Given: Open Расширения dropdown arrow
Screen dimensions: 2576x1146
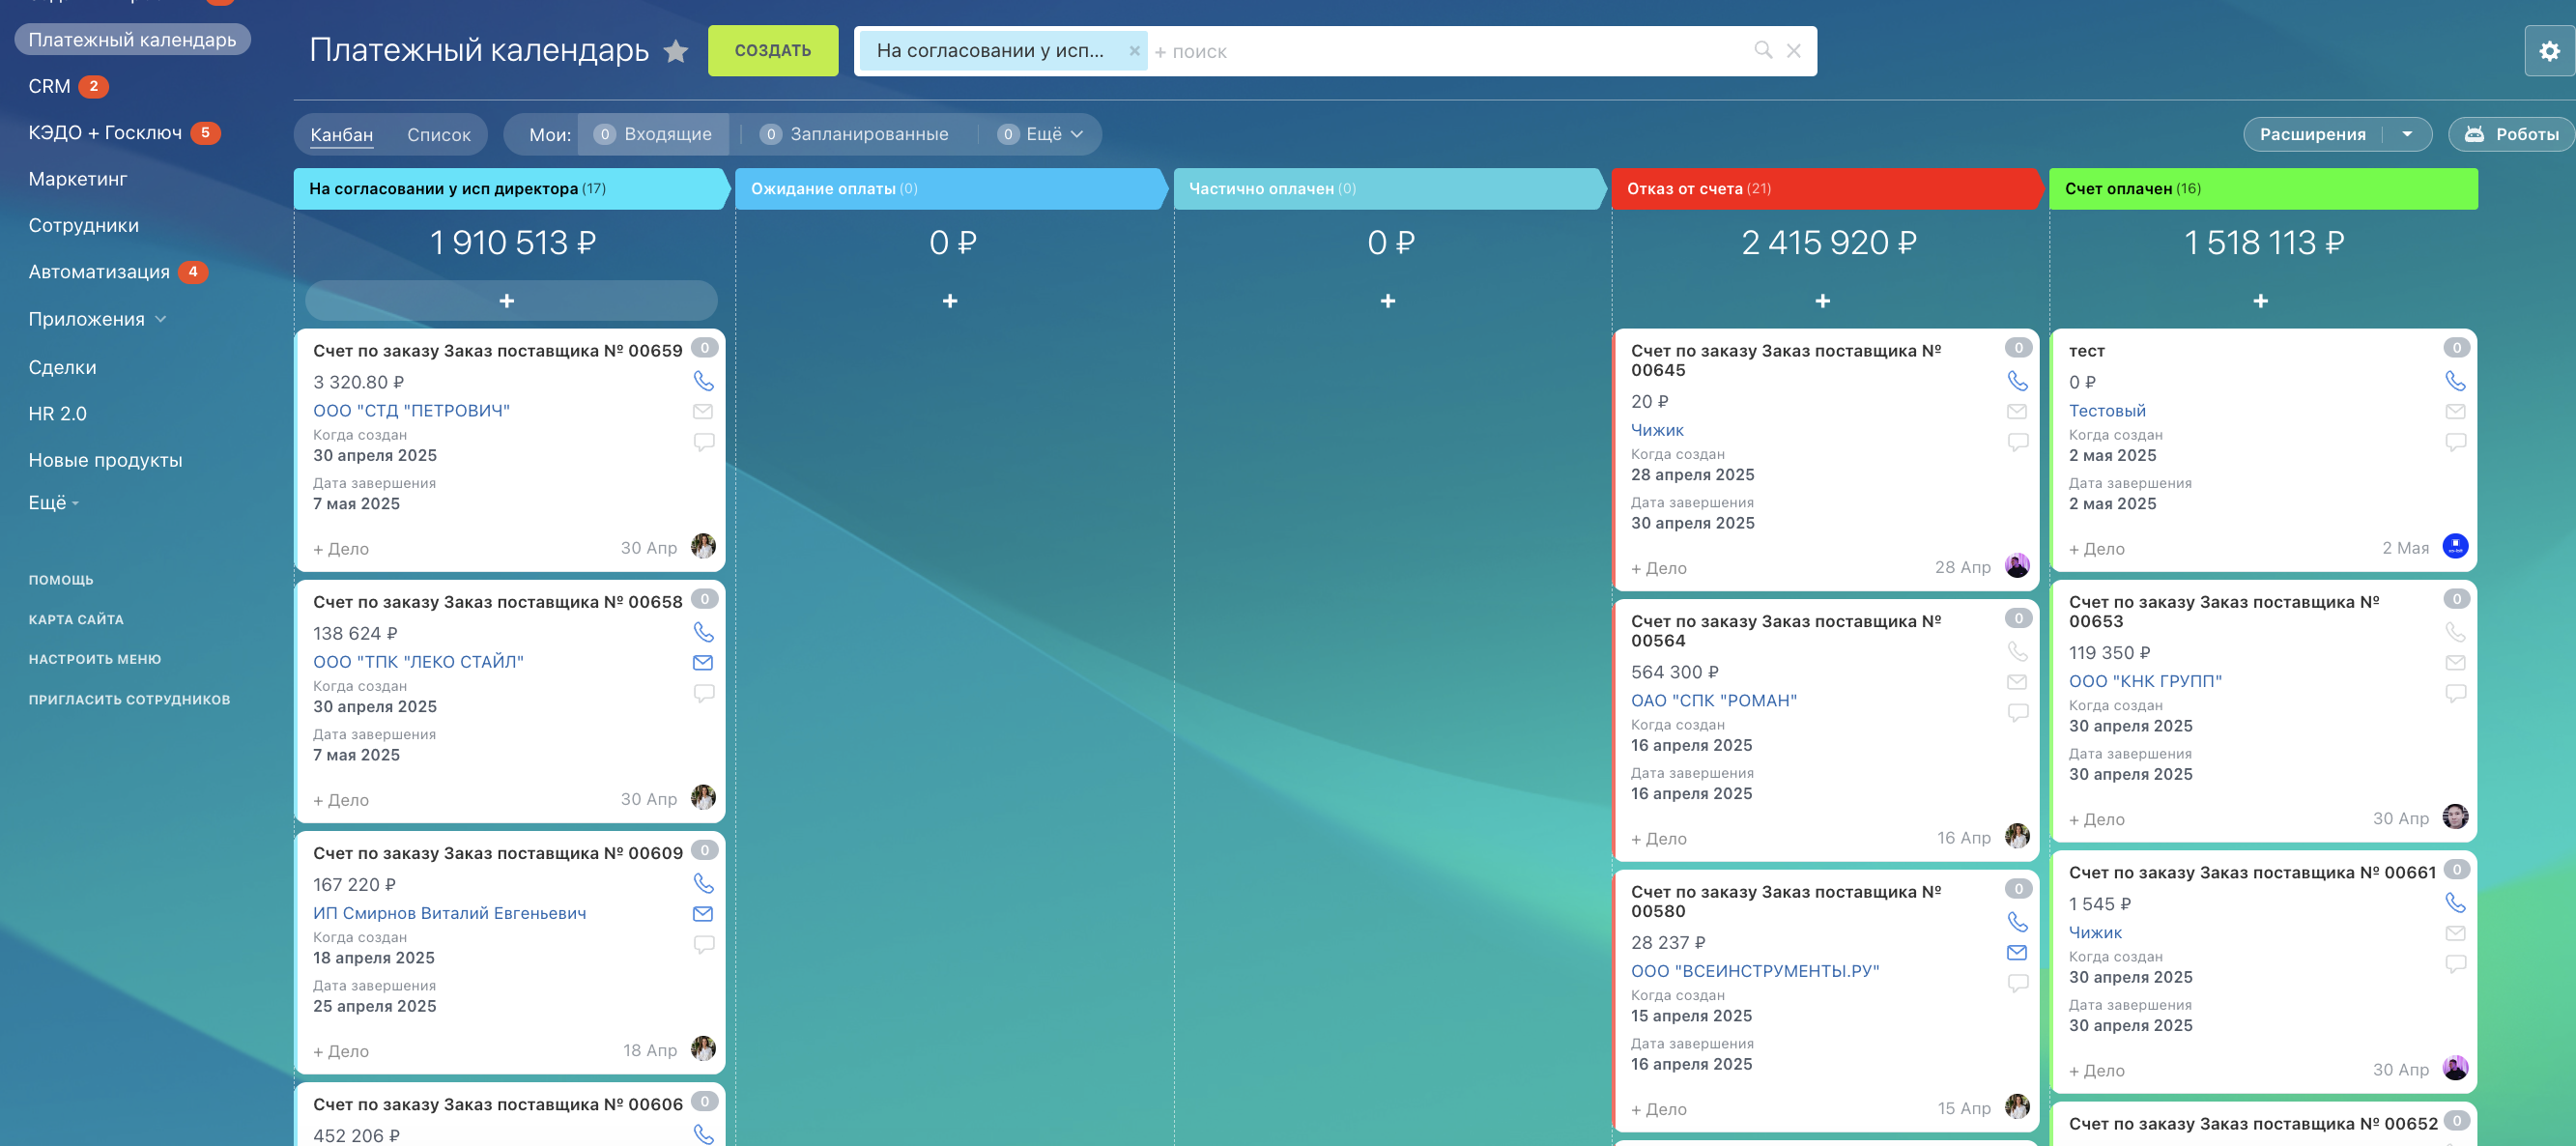Looking at the screenshot, I should pyautogui.click(x=2407, y=134).
